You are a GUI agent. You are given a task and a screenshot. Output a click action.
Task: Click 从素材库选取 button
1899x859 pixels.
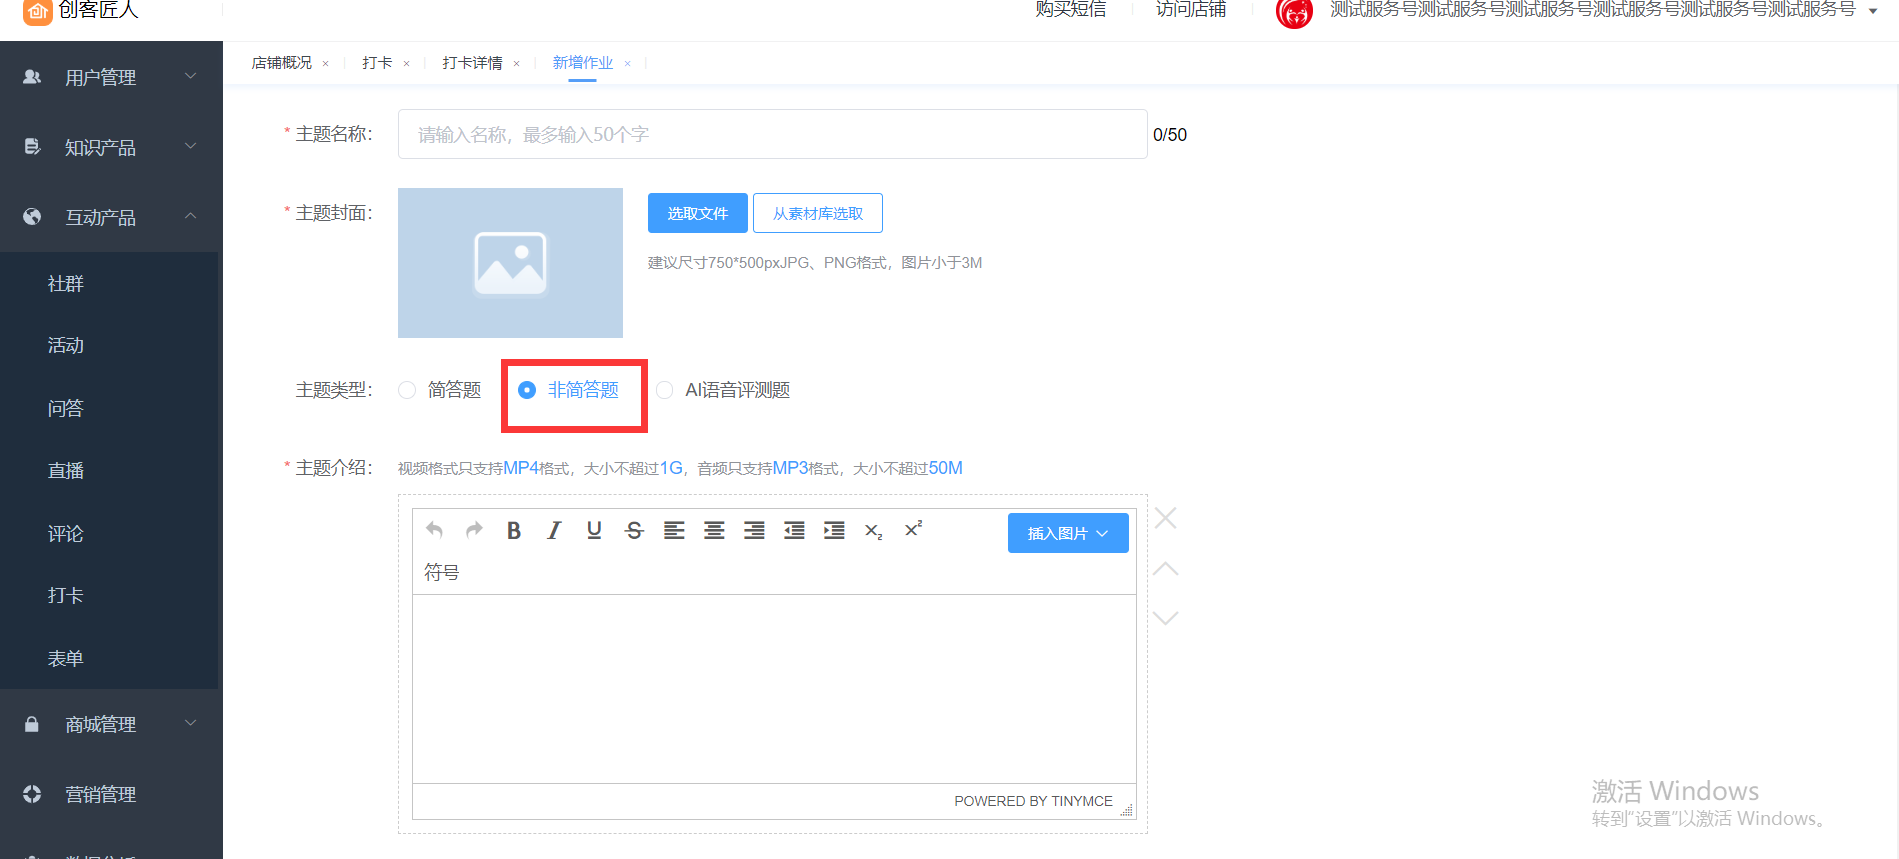coord(817,213)
